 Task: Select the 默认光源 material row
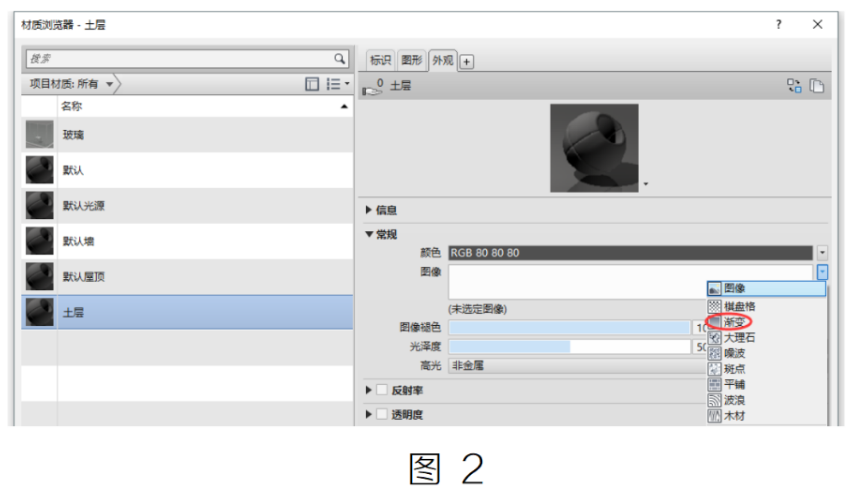pos(187,205)
